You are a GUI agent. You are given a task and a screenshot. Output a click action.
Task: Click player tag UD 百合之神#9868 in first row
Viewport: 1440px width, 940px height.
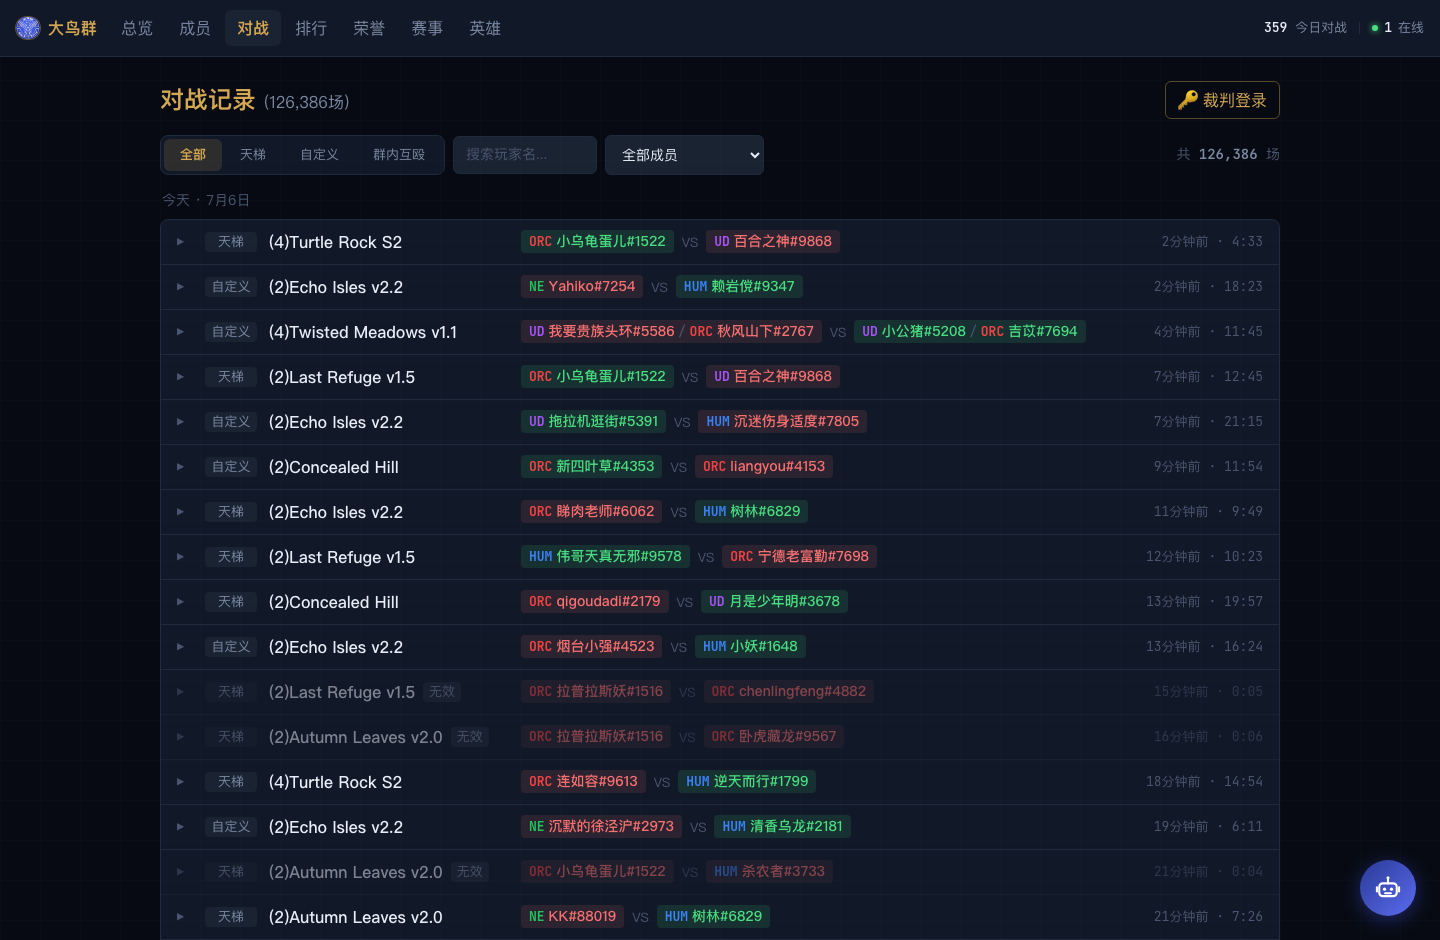(x=773, y=241)
